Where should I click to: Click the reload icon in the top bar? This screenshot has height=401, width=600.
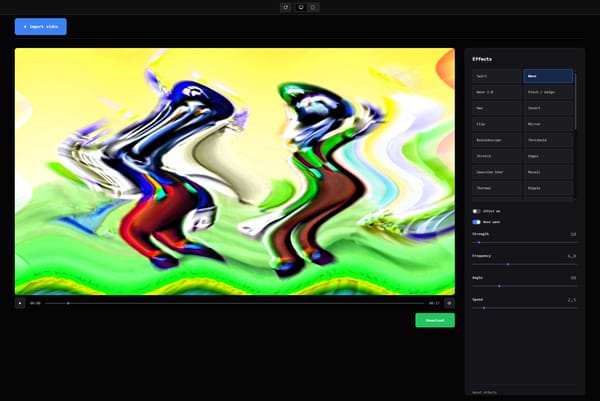(286, 7)
